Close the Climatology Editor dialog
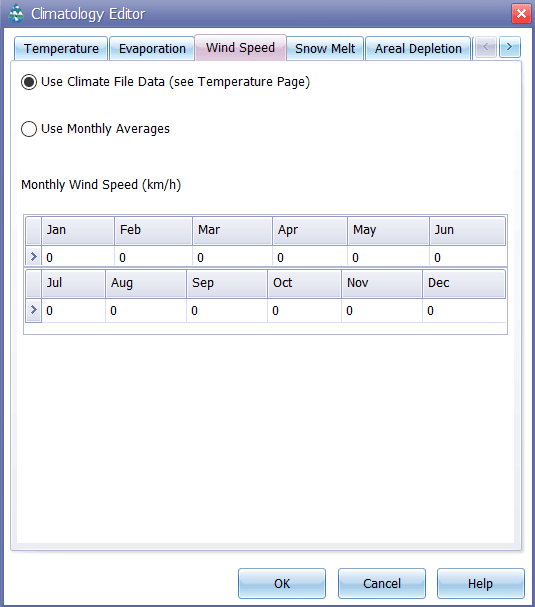Screen dimensions: 535x607 click(x=521, y=14)
